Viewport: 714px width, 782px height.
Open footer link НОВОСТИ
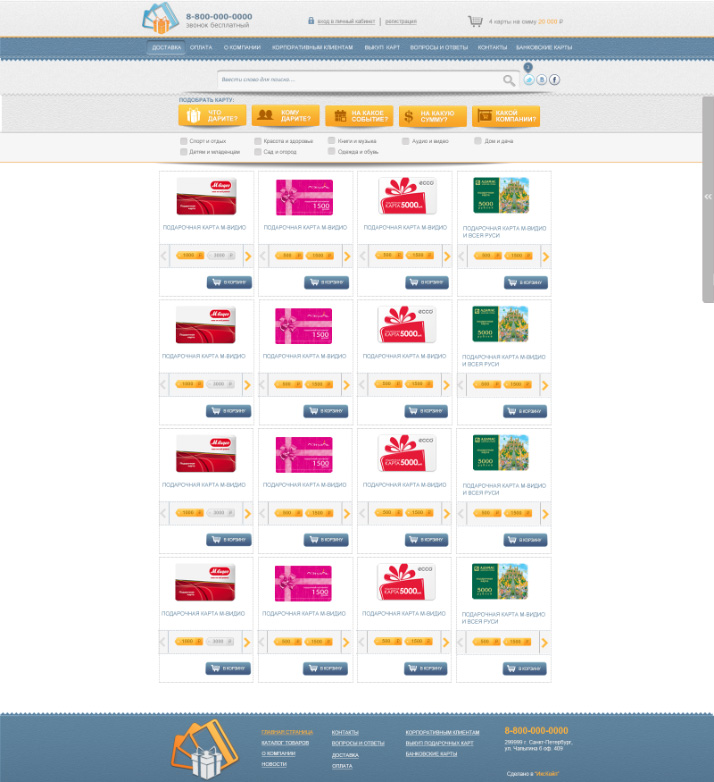click(274, 764)
